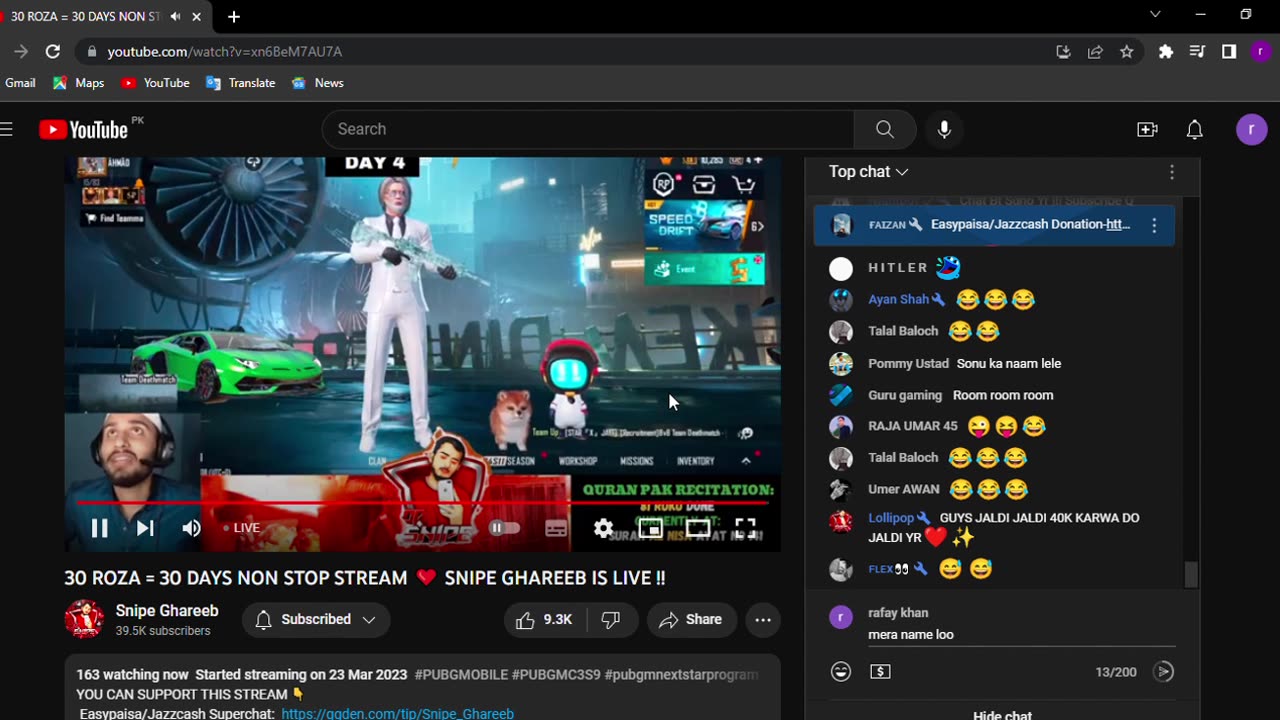Open Super Chat dollar icon
This screenshot has width=1280, height=720.
point(880,672)
